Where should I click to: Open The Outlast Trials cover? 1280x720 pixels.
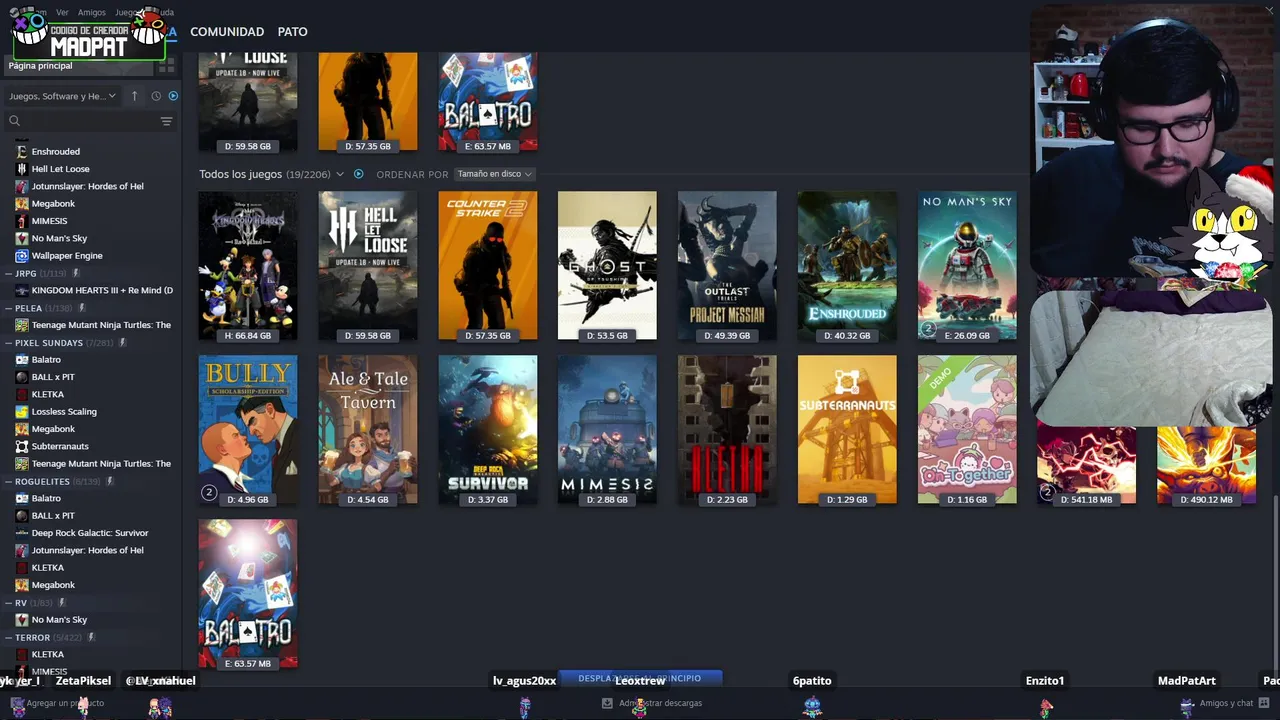(727, 266)
